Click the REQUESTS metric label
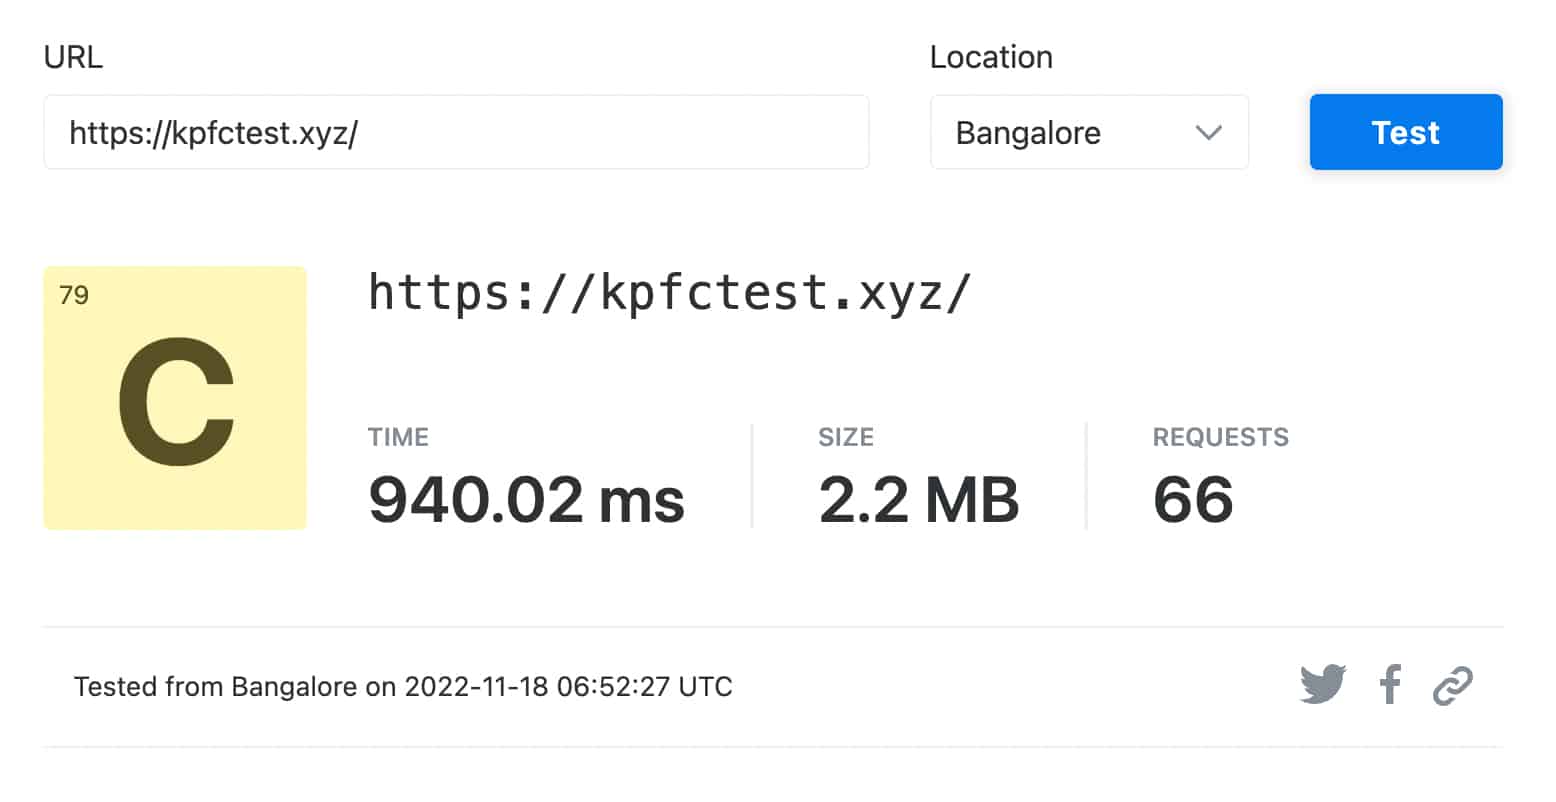This screenshot has width=1556, height=802. pyautogui.click(x=1220, y=437)
